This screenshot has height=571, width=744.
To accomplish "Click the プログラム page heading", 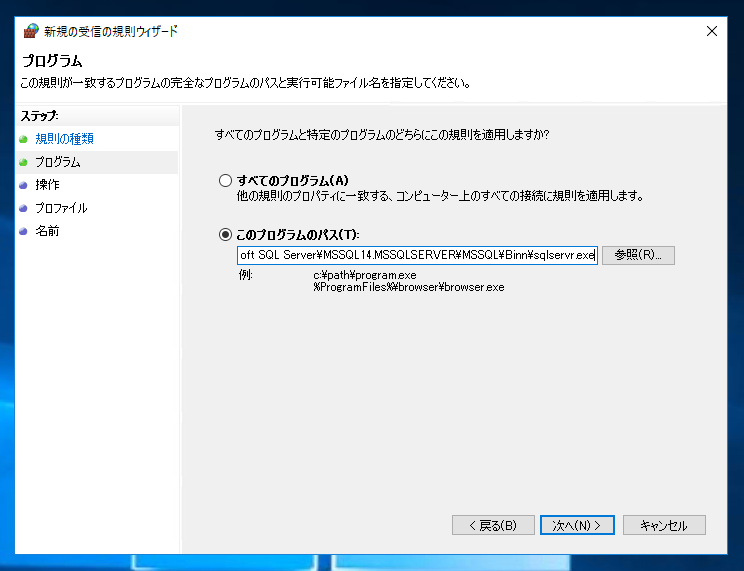I will point(52,61).
